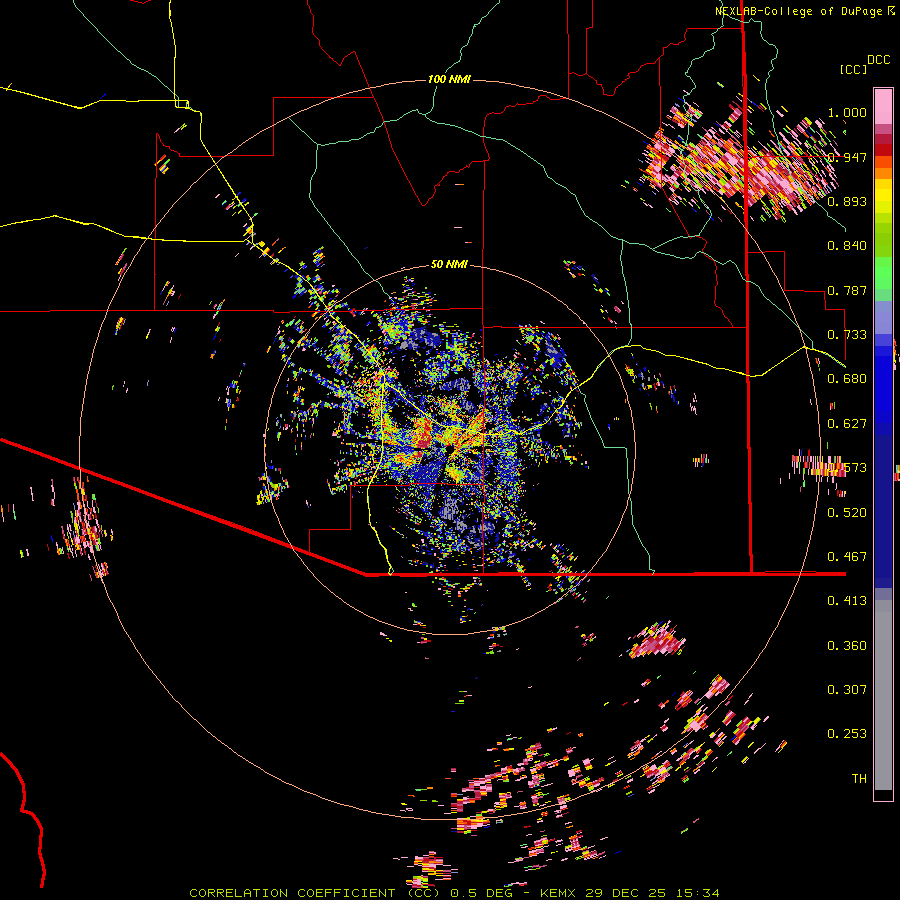Click the 0.893 scale value
900x900 pixels.
pyautogui.click(x=847, y=201)
